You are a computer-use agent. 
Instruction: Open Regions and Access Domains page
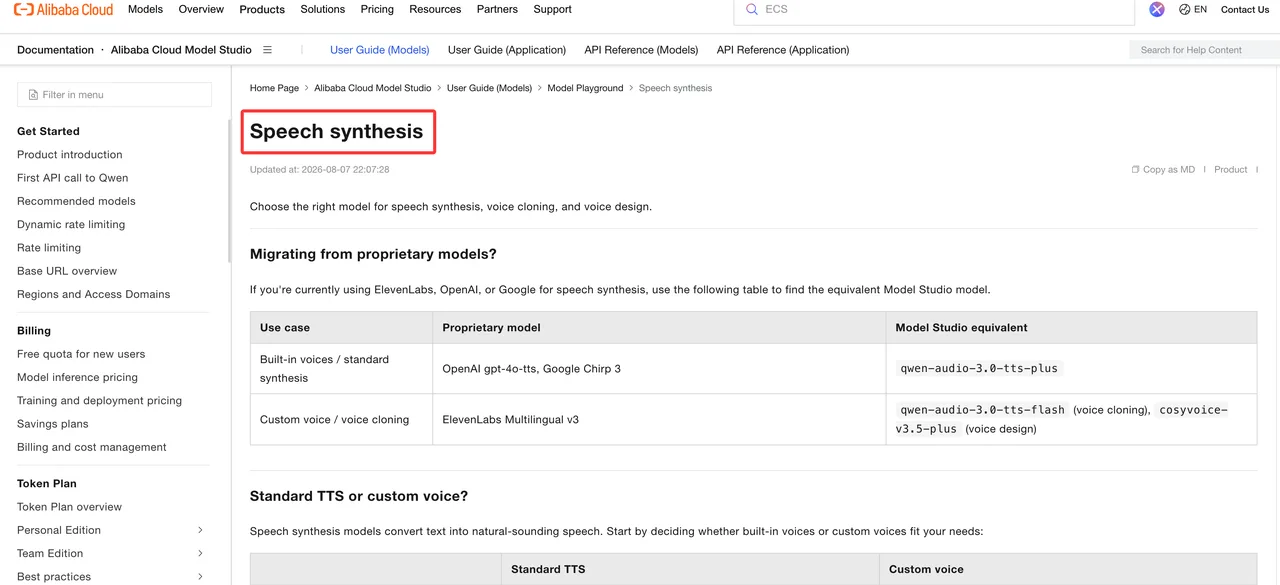click(x=94, y=295)
